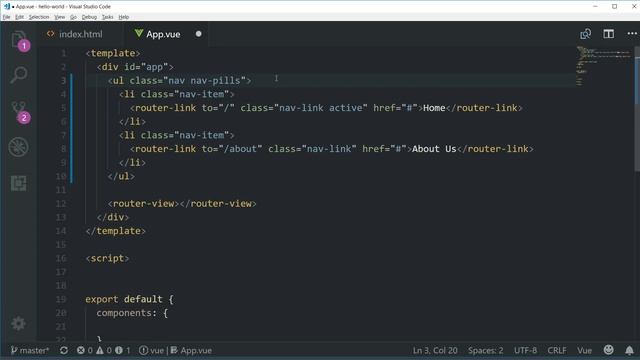Open the Search view in activity bar
640x360 pixels.
[19, 75]
